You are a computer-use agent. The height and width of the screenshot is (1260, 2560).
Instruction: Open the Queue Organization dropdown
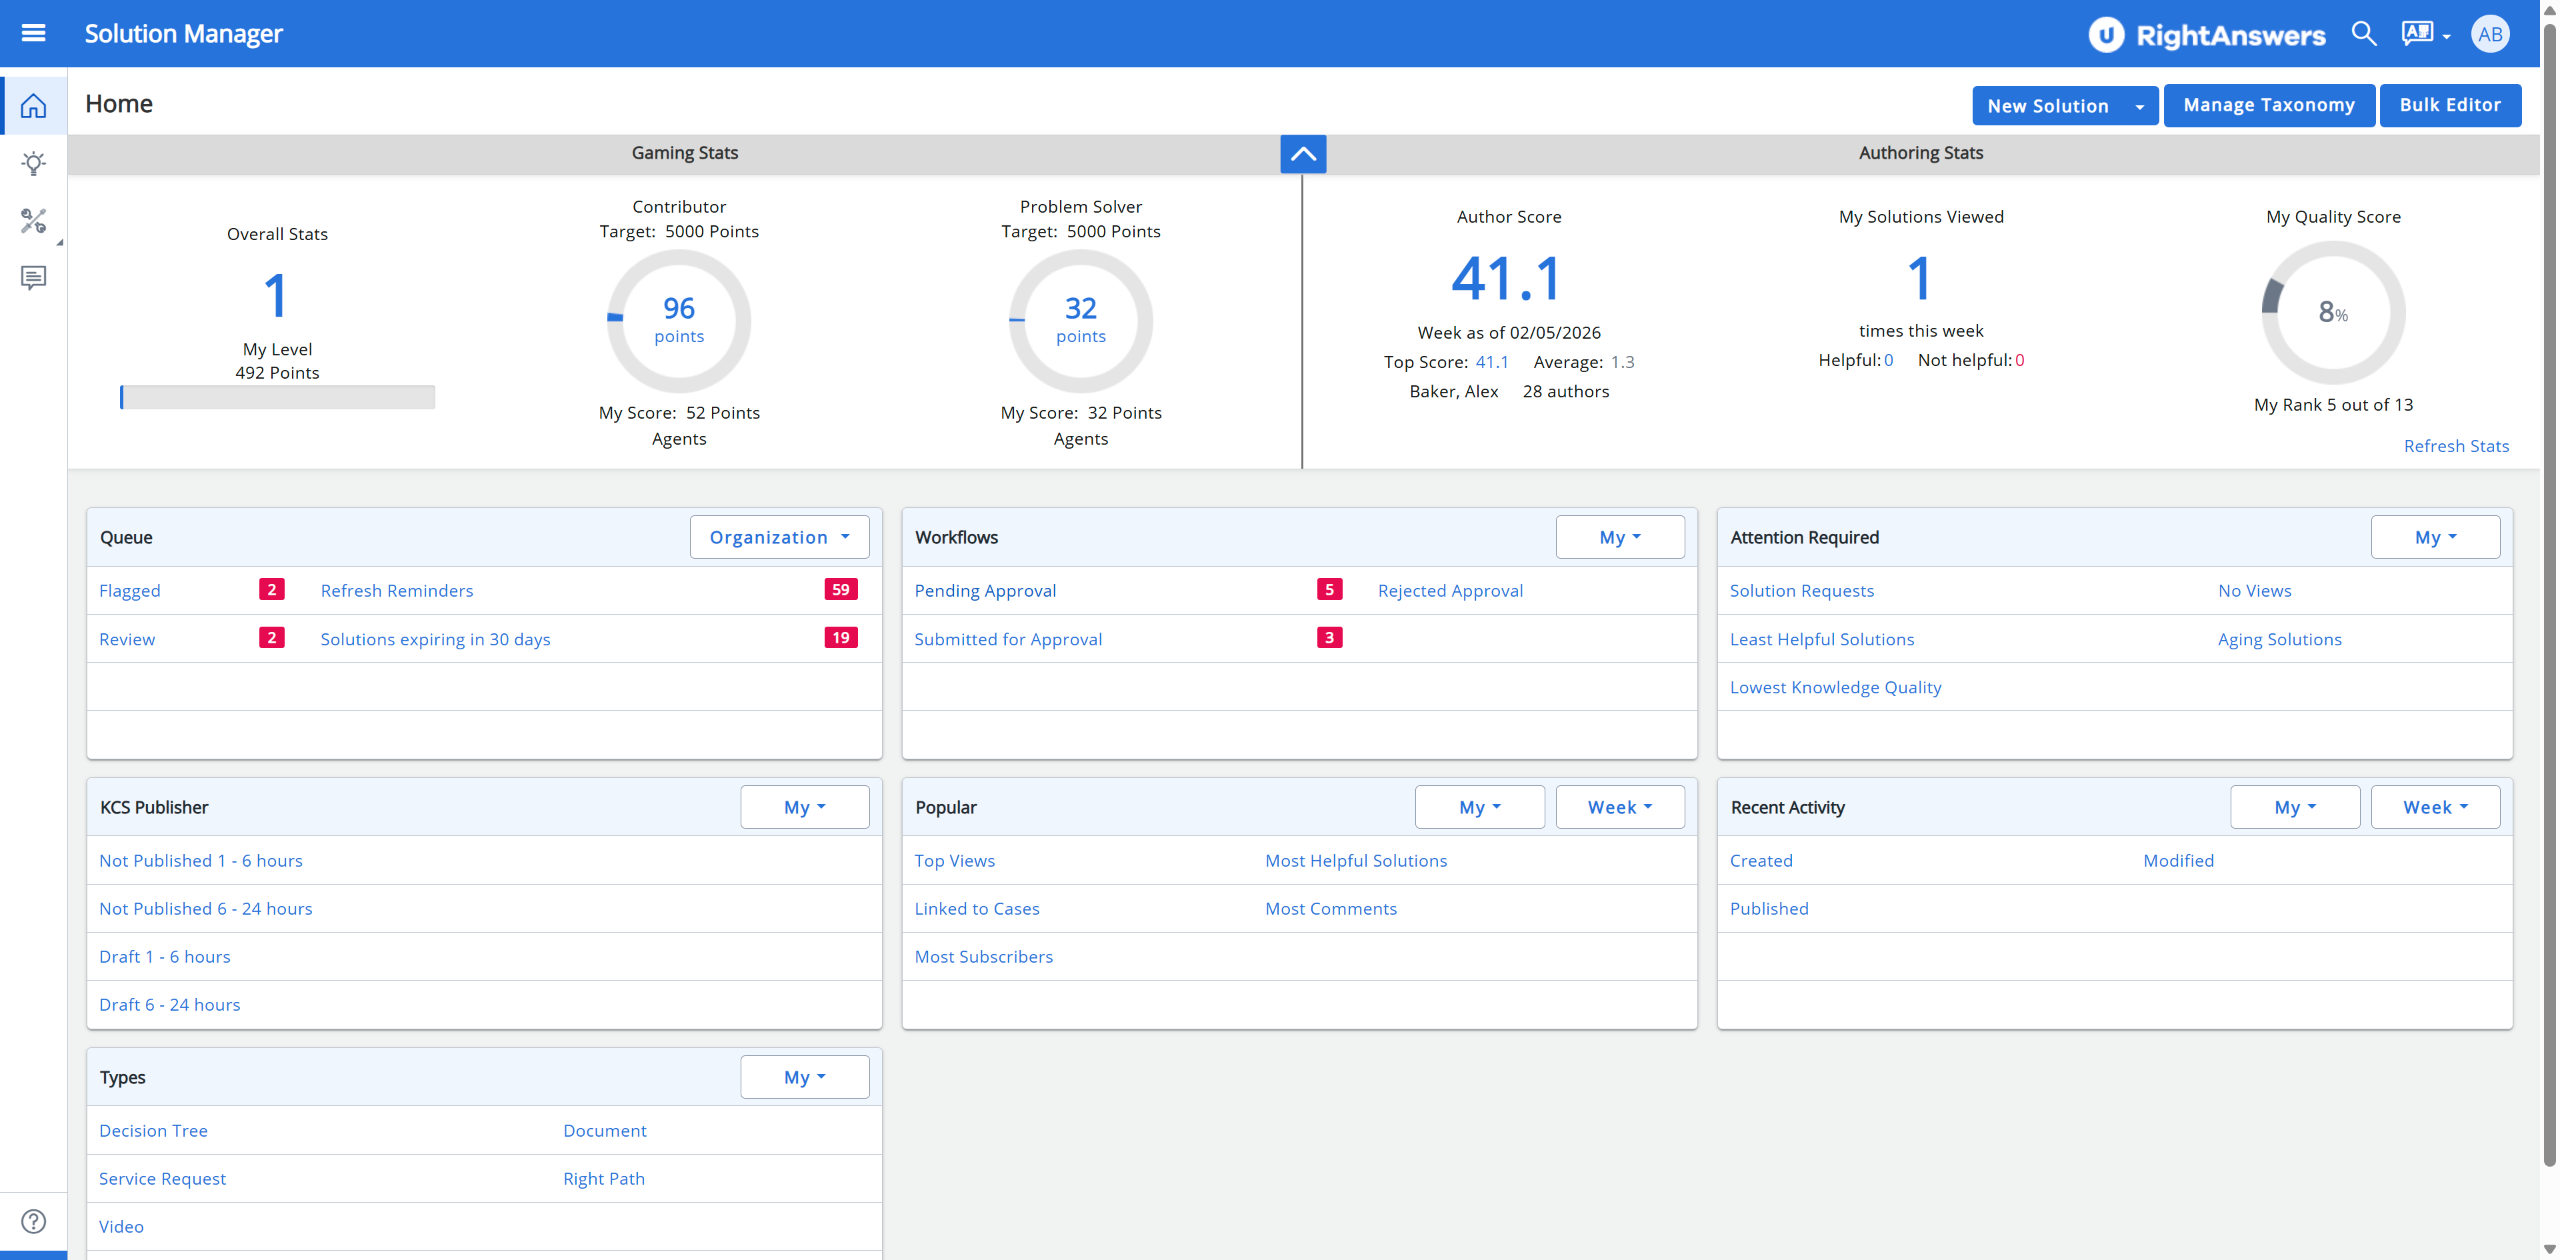point(779,537)
